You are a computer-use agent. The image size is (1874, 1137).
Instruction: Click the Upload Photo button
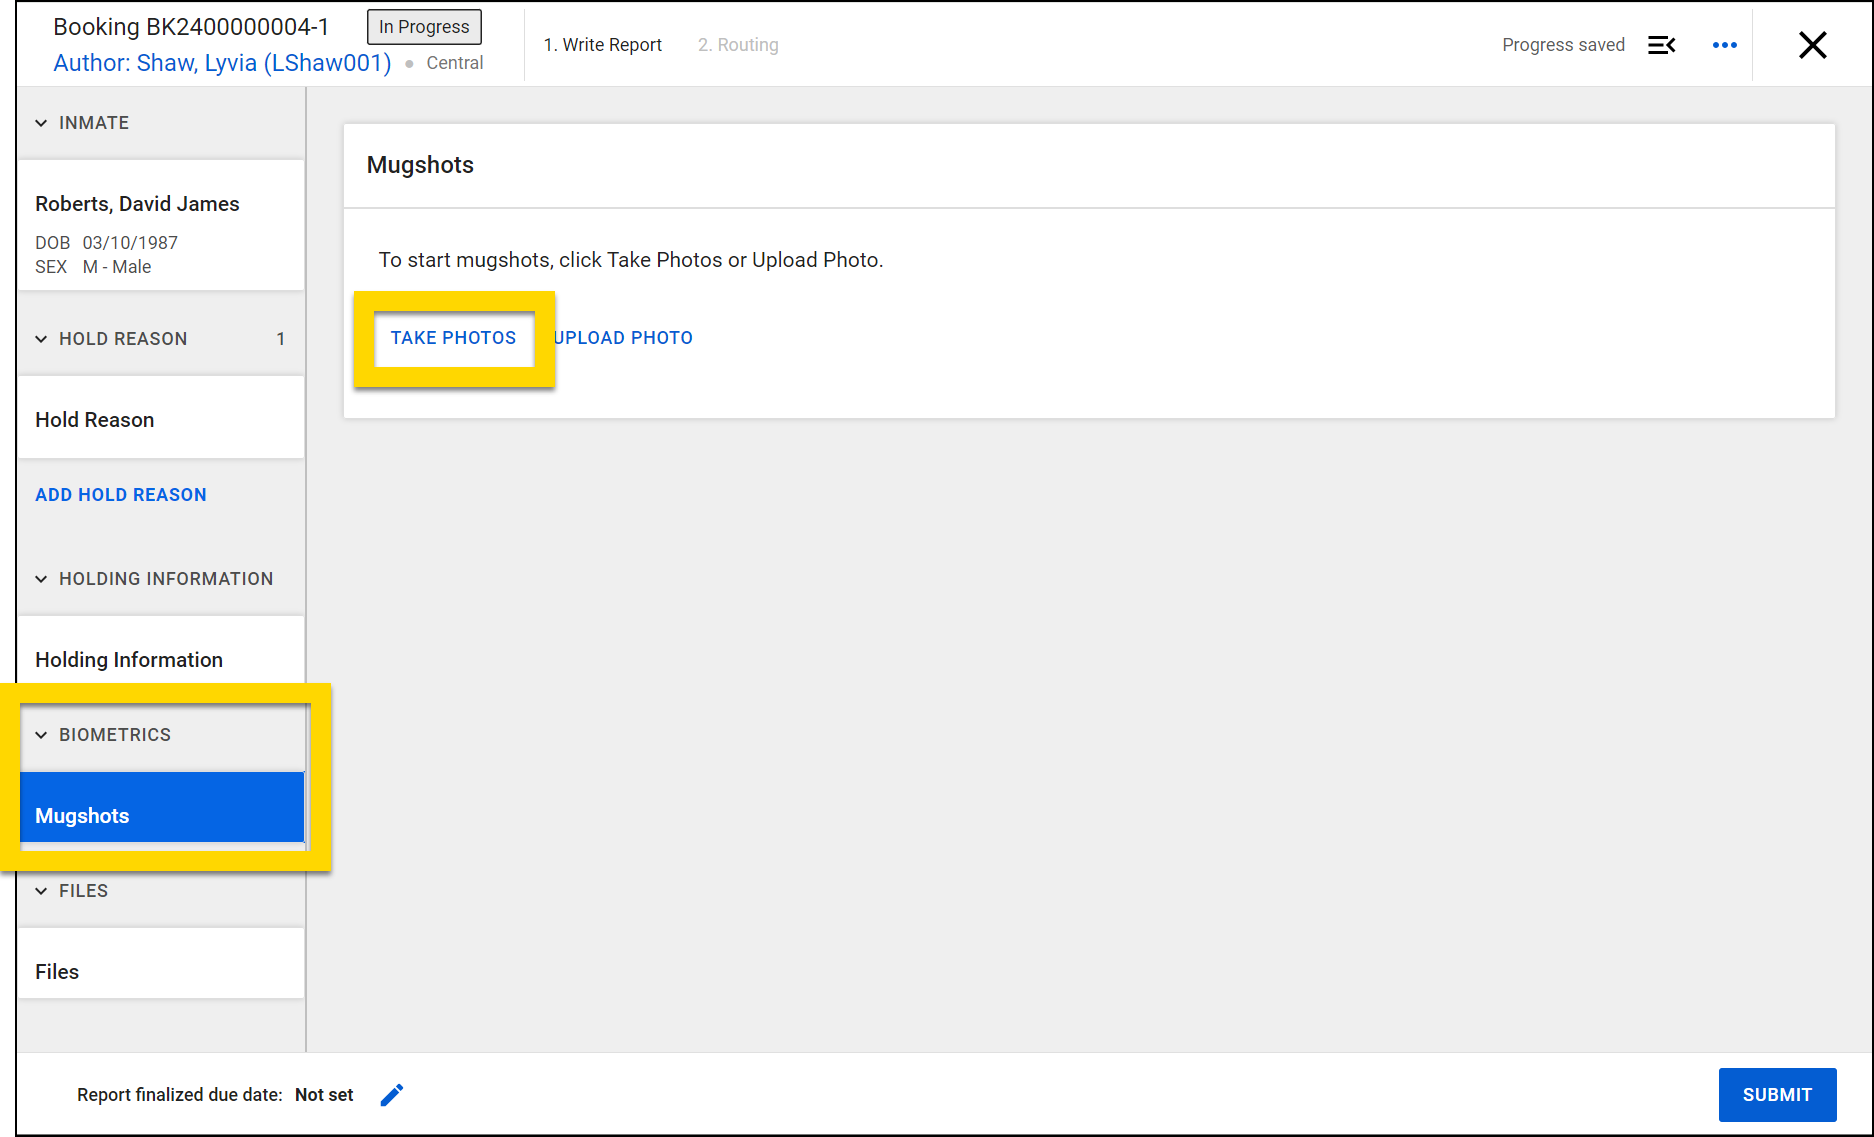[x=623, y=338]
